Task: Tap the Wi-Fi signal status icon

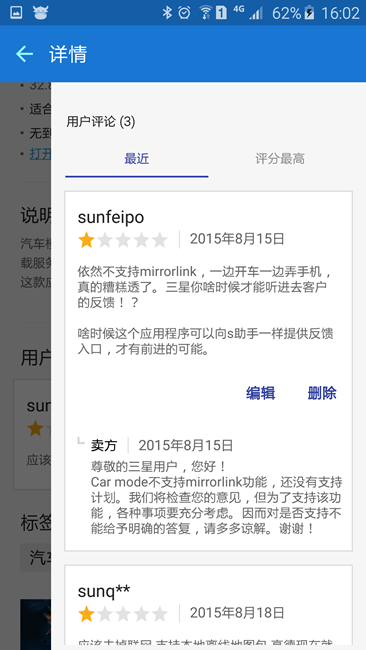Action: pyautogui.click(x=205, y=13)
